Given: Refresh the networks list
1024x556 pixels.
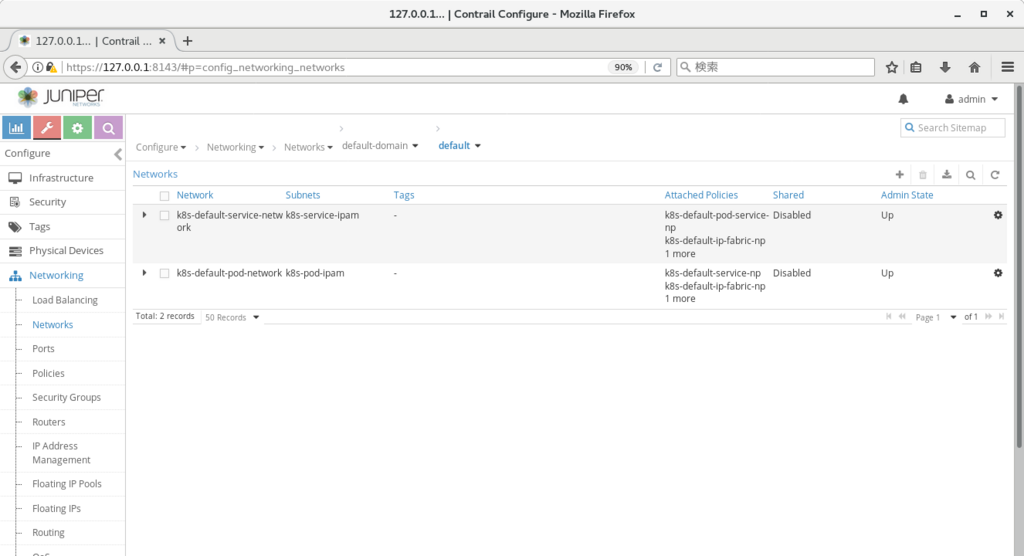Looking at the screenshot, I should pyautogui.click(x=995, y=174).
